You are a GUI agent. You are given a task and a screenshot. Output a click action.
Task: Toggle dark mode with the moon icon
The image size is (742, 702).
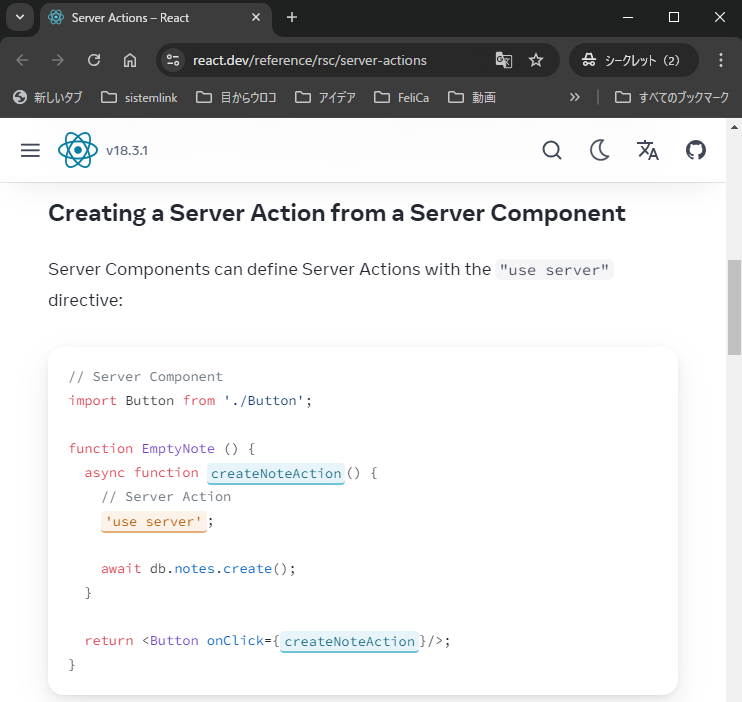600,151
